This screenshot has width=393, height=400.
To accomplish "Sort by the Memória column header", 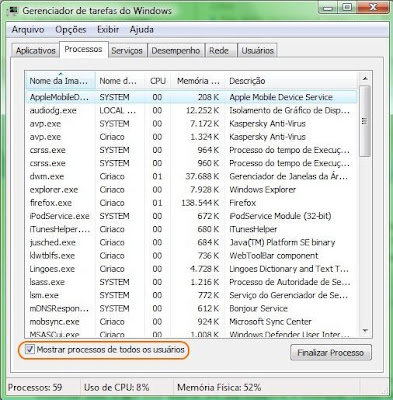I will point(198,81).
